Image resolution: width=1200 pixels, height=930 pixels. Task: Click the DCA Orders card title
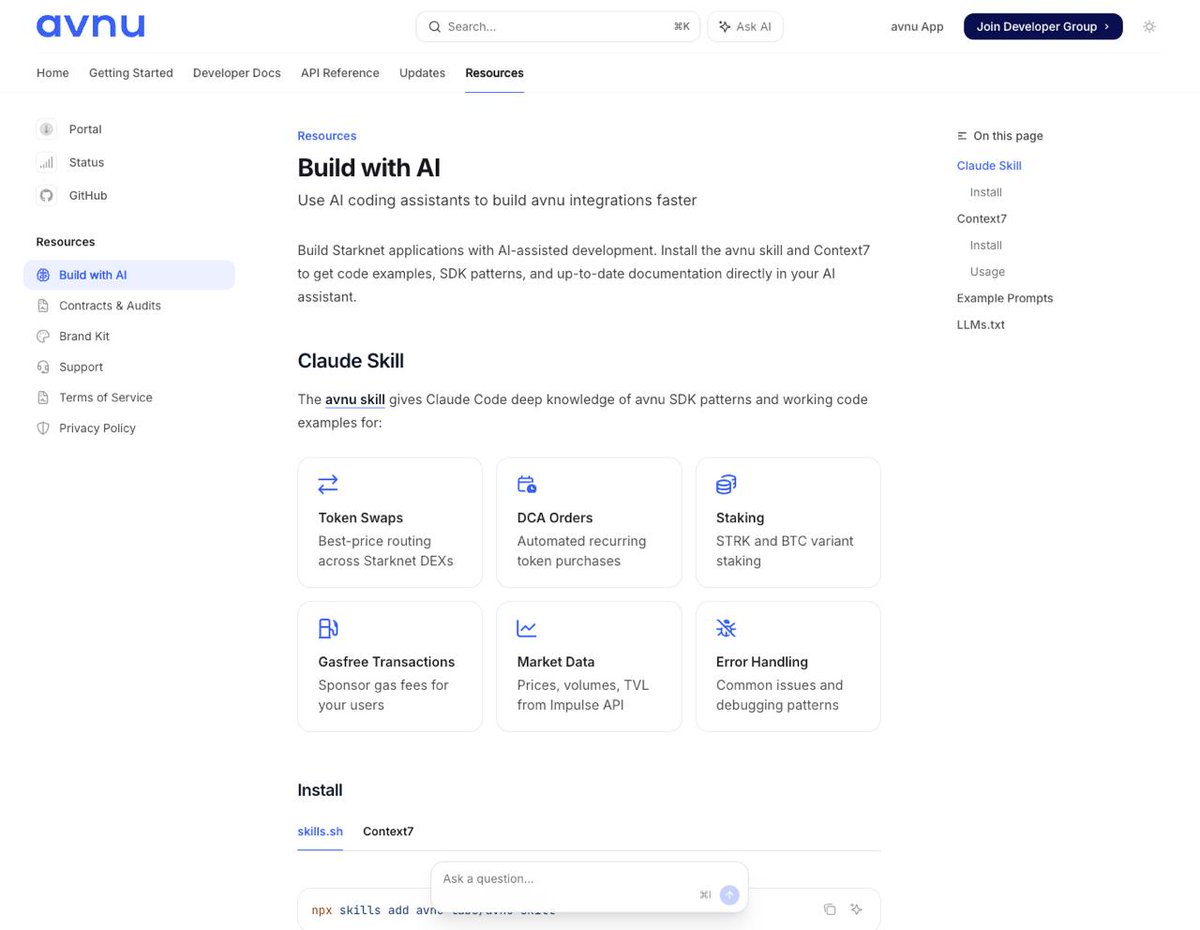555,518
